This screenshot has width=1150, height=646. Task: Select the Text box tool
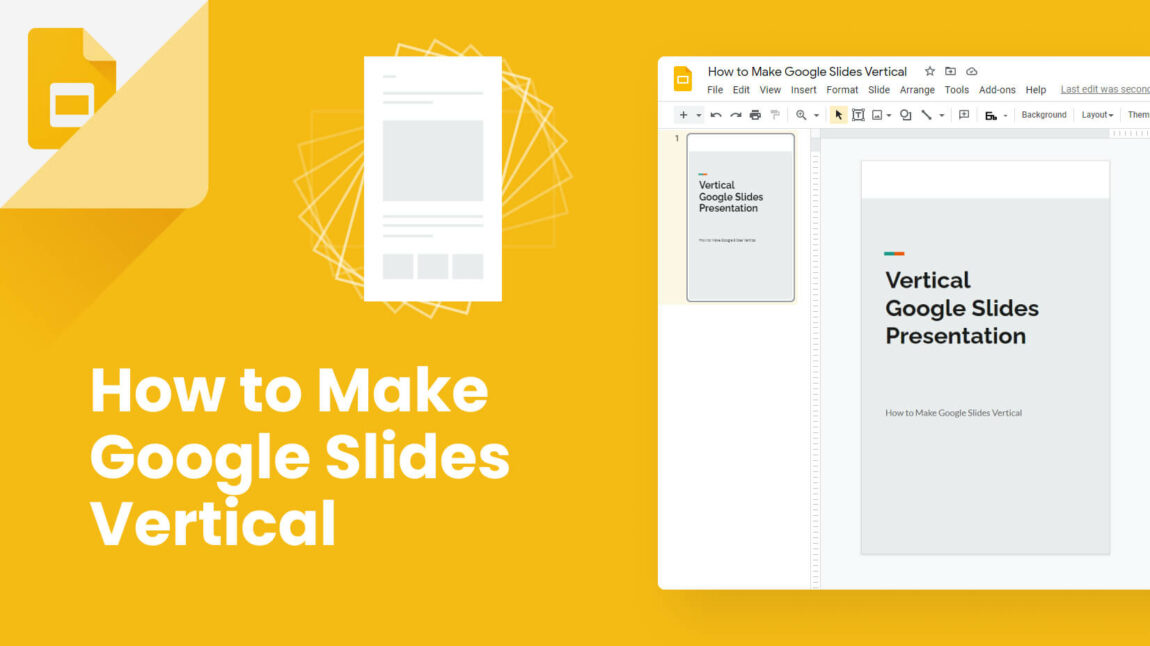pos(857,114)
